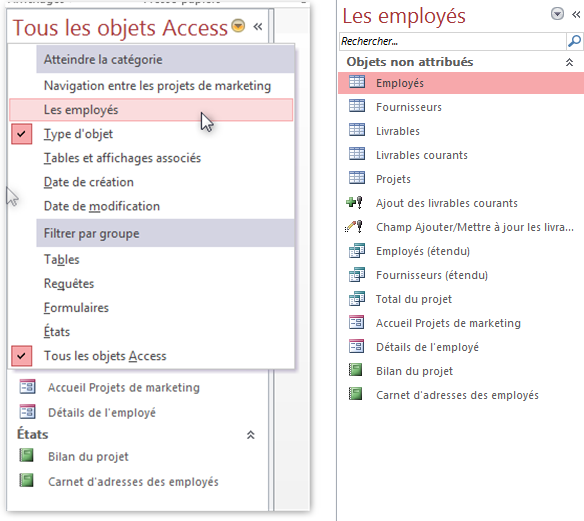584x521 pixels.
Task: Select the Projets table icon
Action: click(x=357, y=178)
